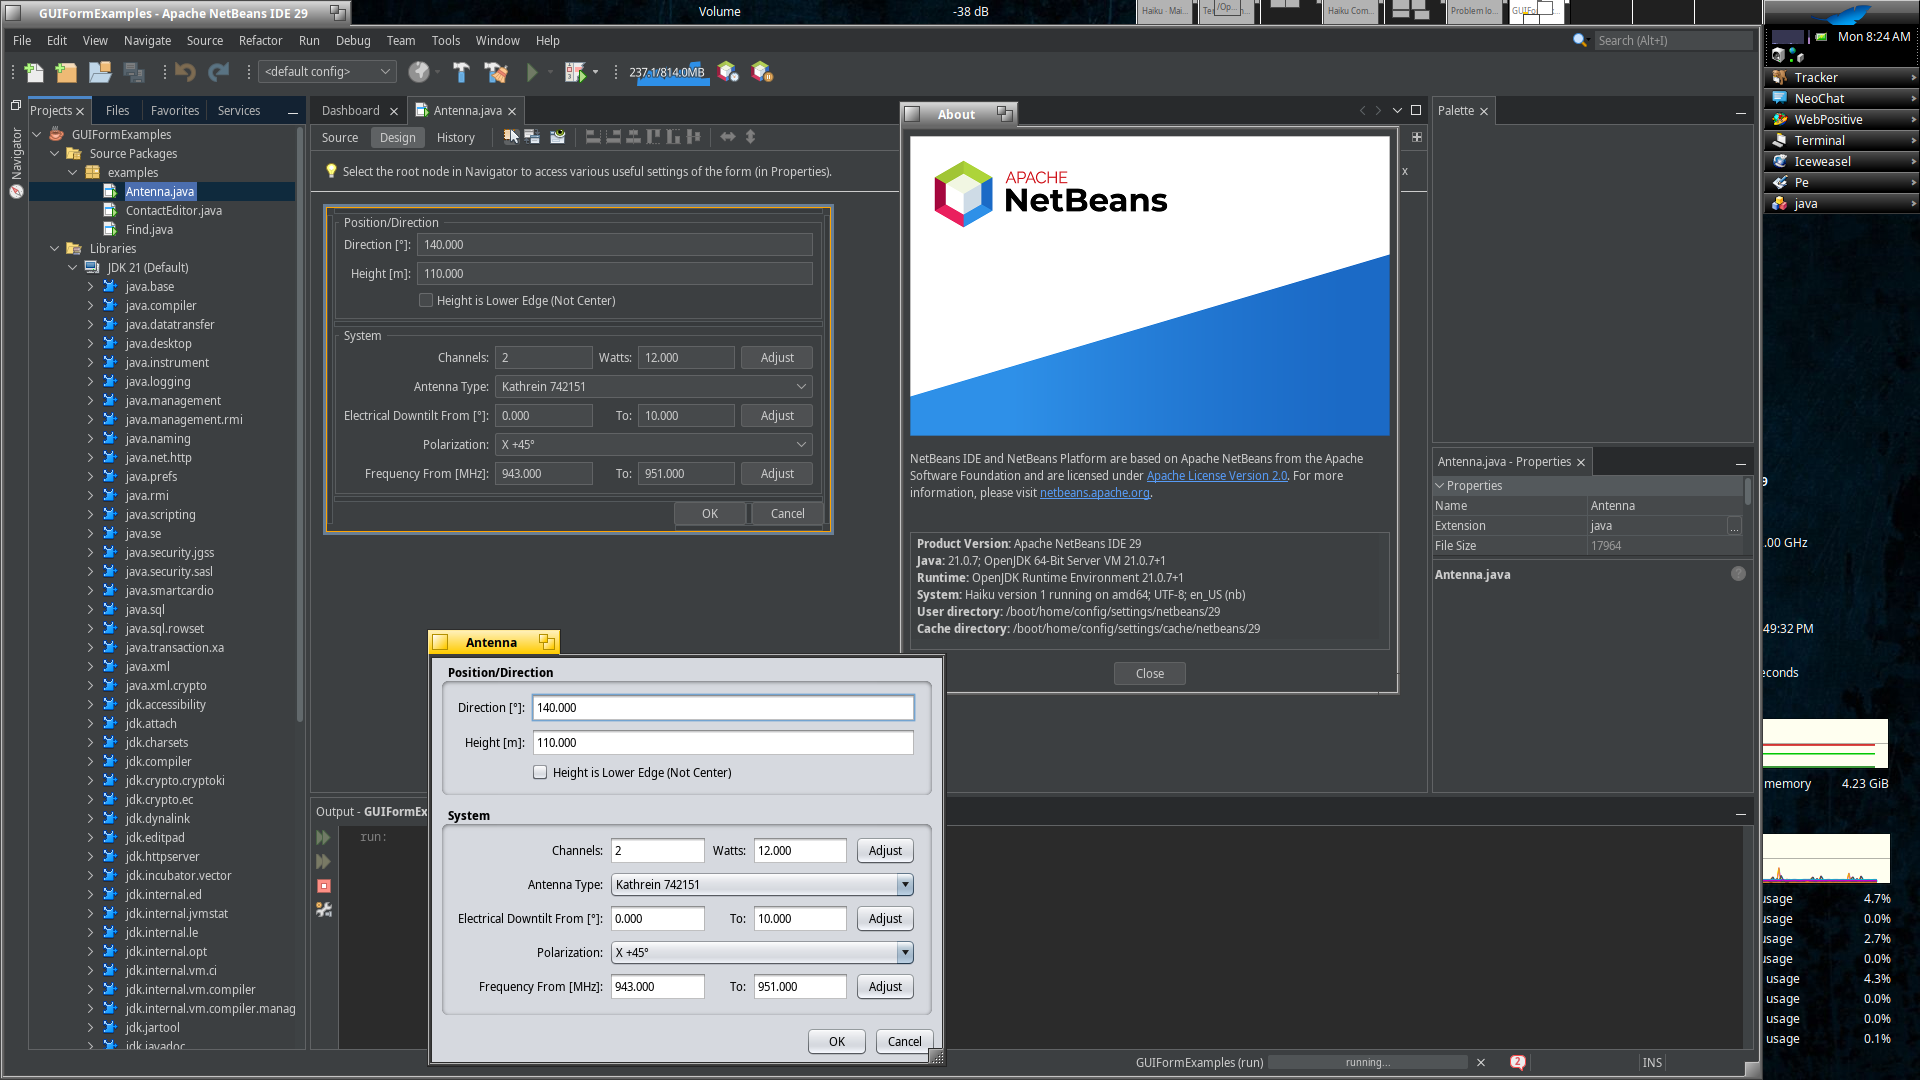Click the Profile Project icon
This screenshot has height=1080, width=1920.
[x=727, y=72]
